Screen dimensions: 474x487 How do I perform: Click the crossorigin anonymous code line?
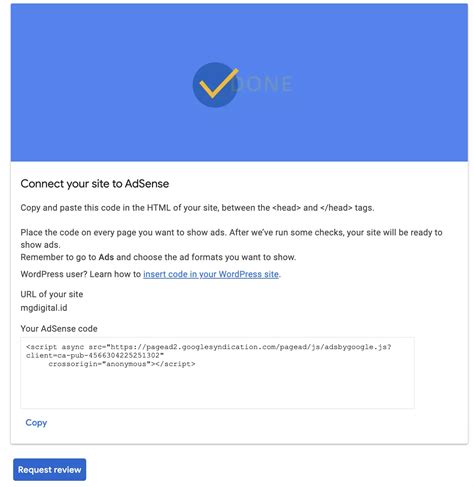pyautogui.click(x=122, y=364)
